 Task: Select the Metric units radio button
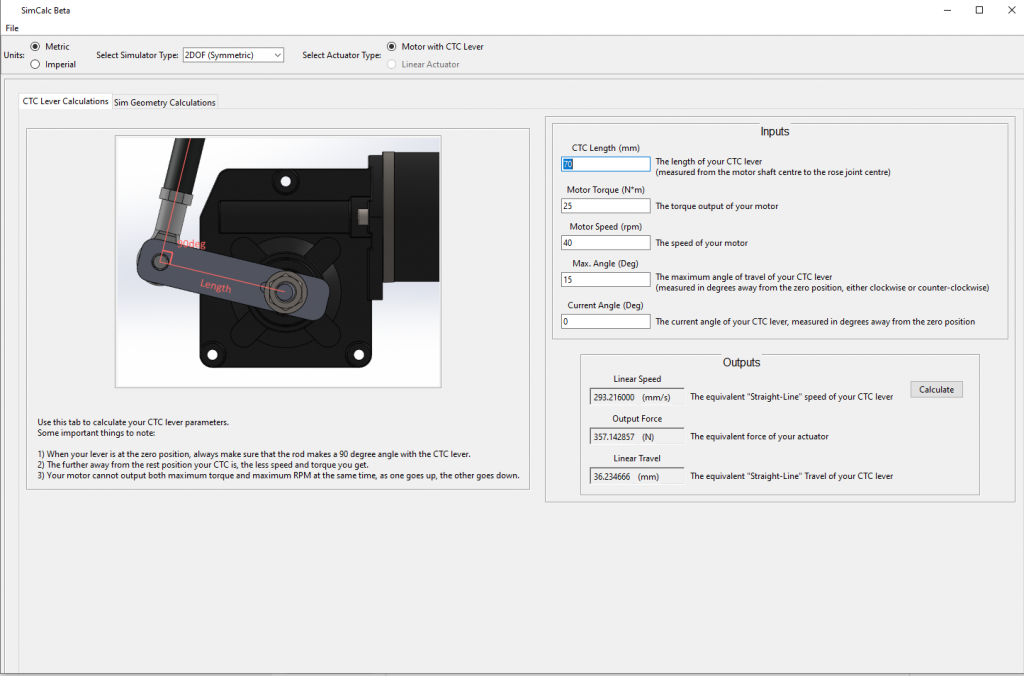[x=35, y=46]
